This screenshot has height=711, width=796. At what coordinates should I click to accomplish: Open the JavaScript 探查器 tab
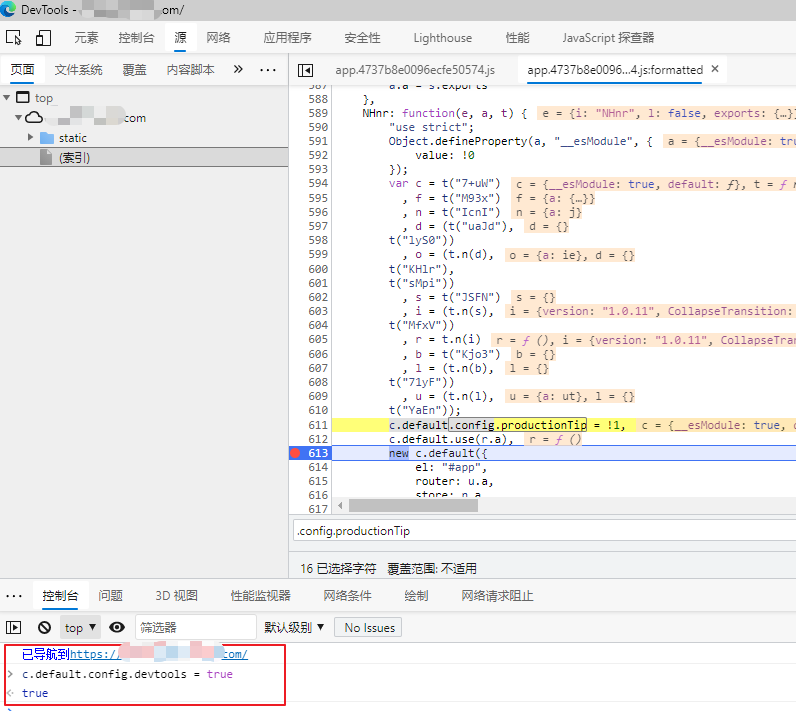[x=608, y=38]
